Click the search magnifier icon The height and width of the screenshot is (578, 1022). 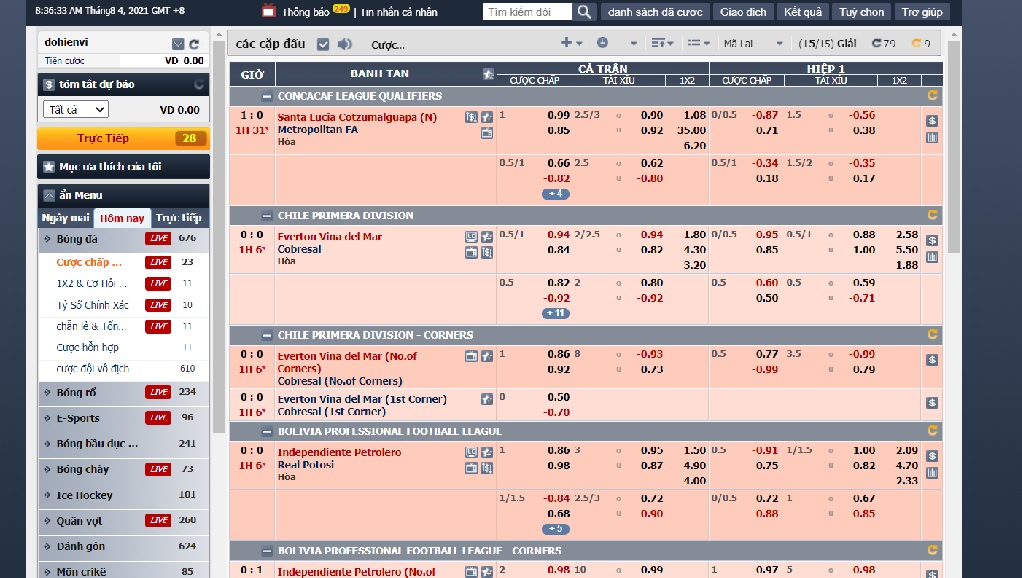tap(585, 12)
